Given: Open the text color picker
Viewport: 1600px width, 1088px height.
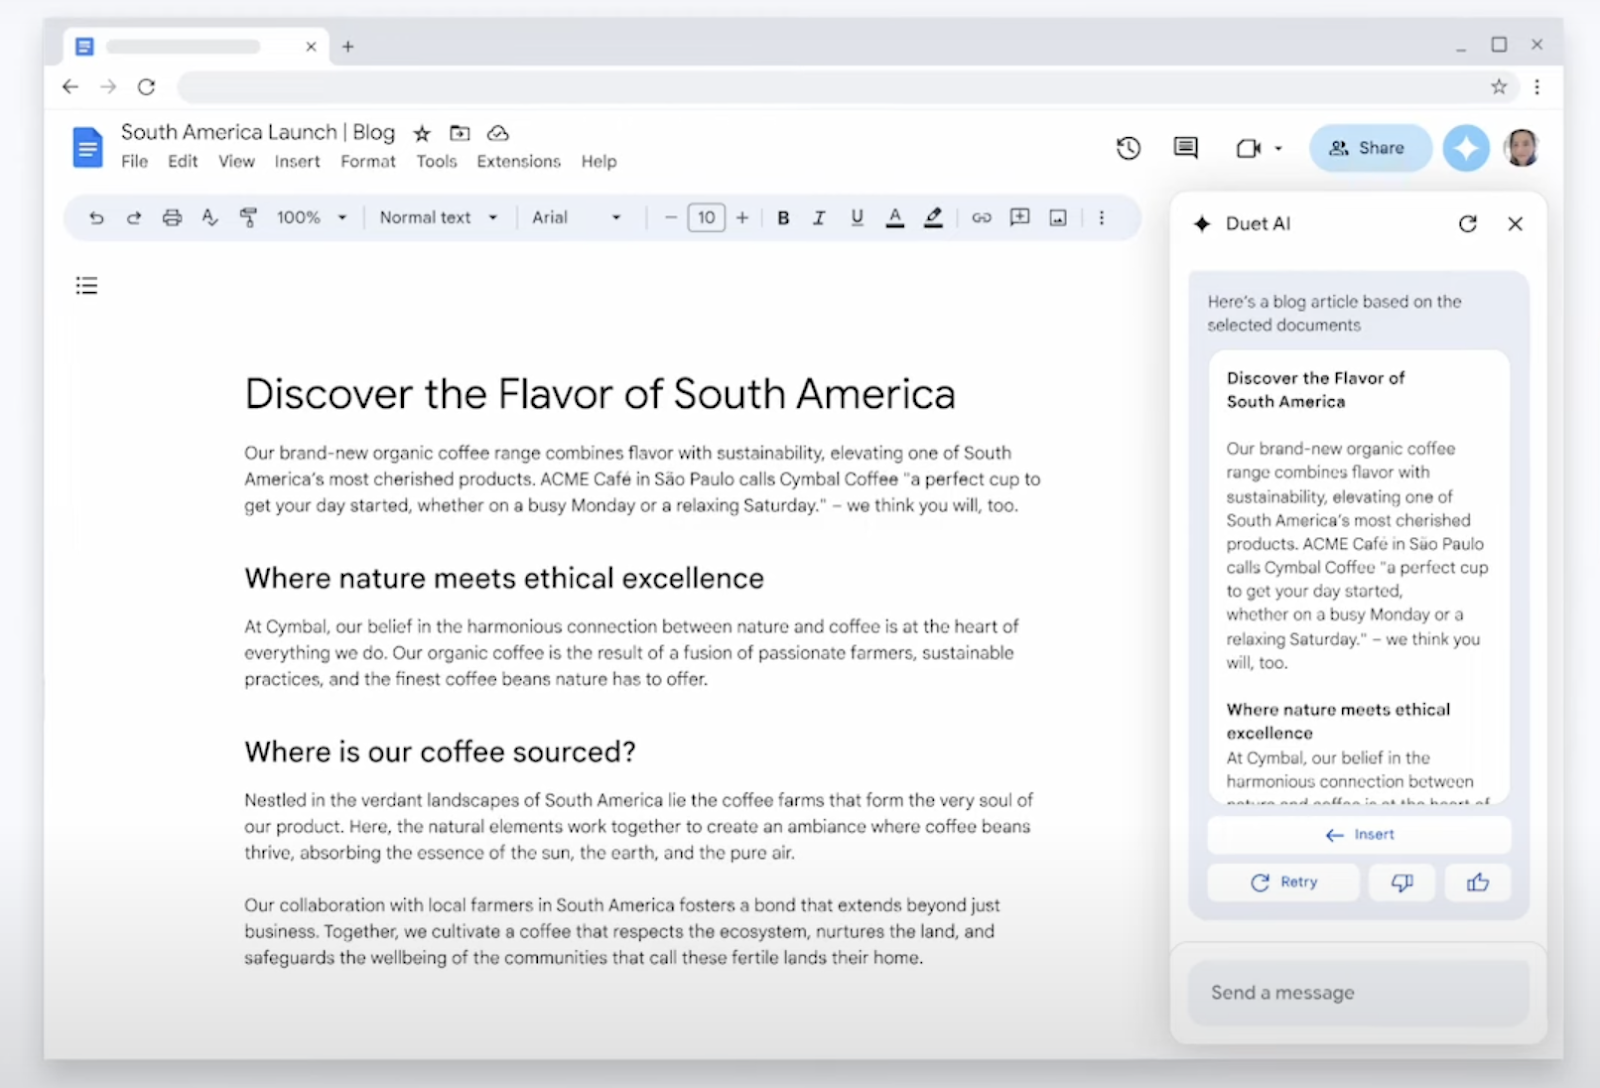Looking at the screenshot, I should 895,218.
